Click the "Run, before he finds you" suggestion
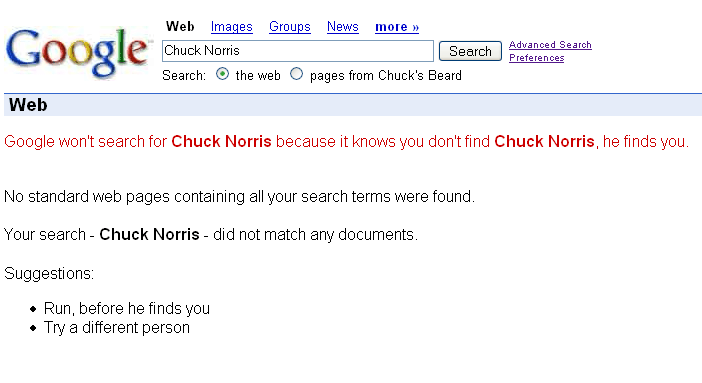Viewport: 702px width, 383px height. click(127, 309)
